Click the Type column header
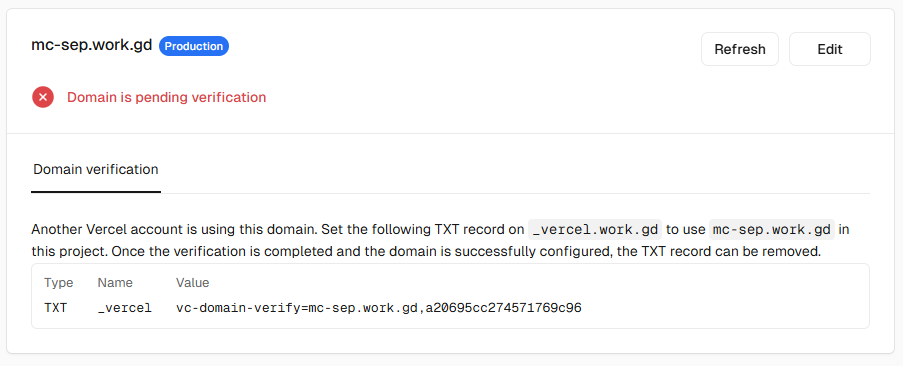Viewport: 903px width, 366px height. click(59, 283)
